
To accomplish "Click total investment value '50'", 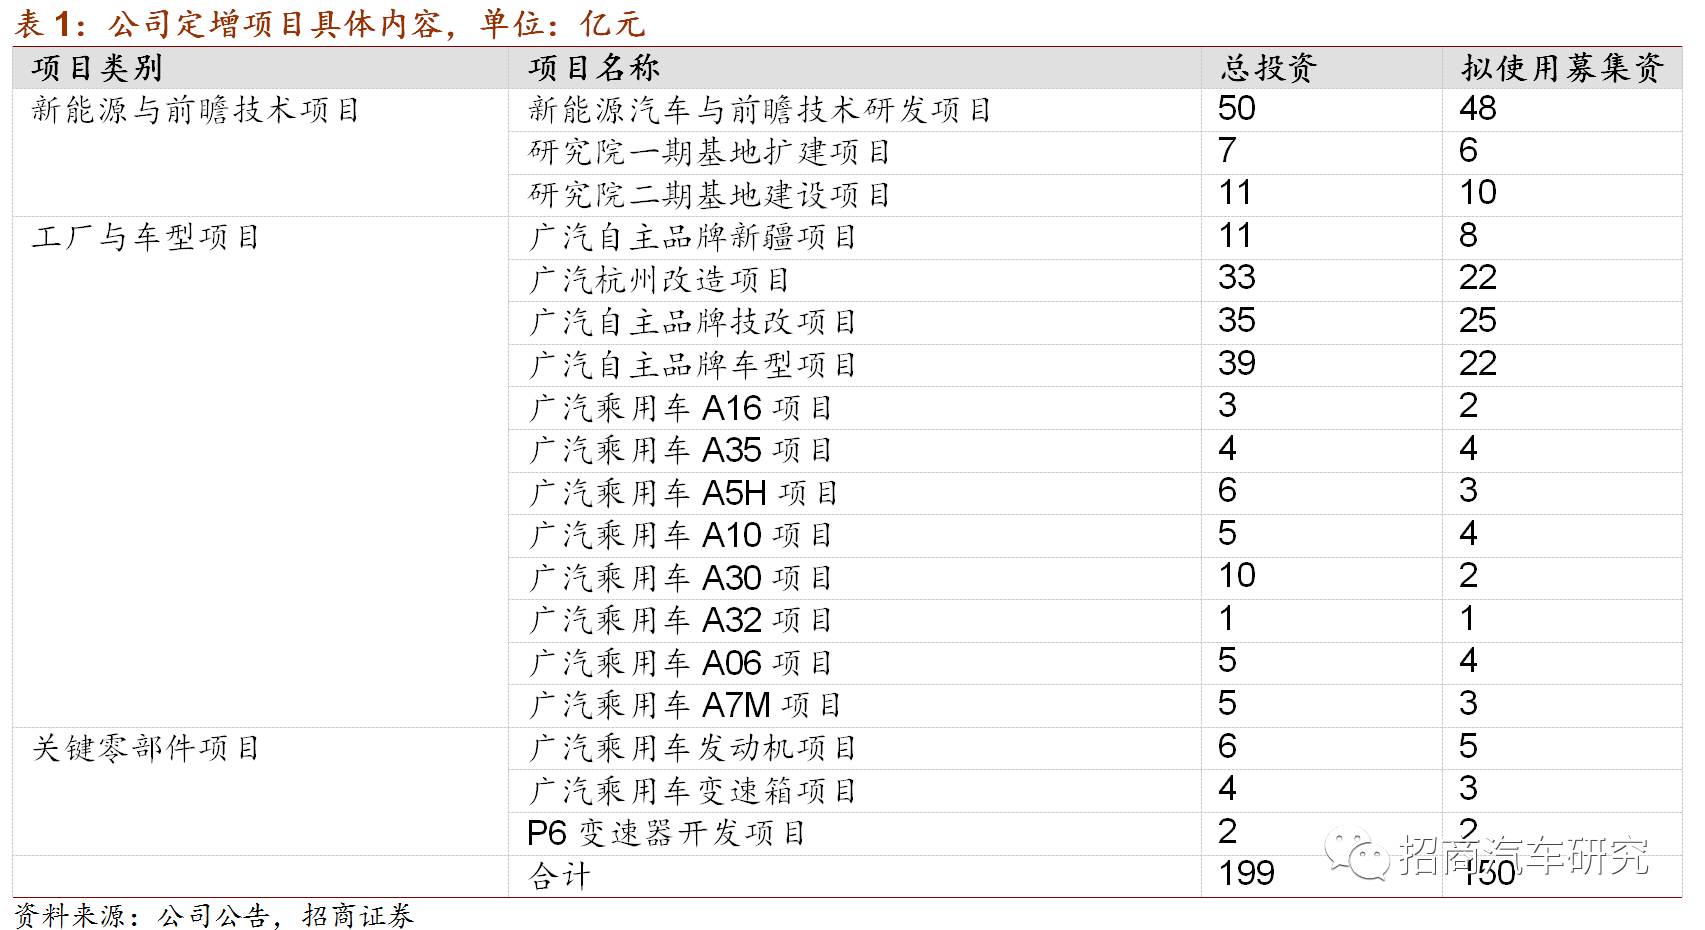I will coord(1237,108).
